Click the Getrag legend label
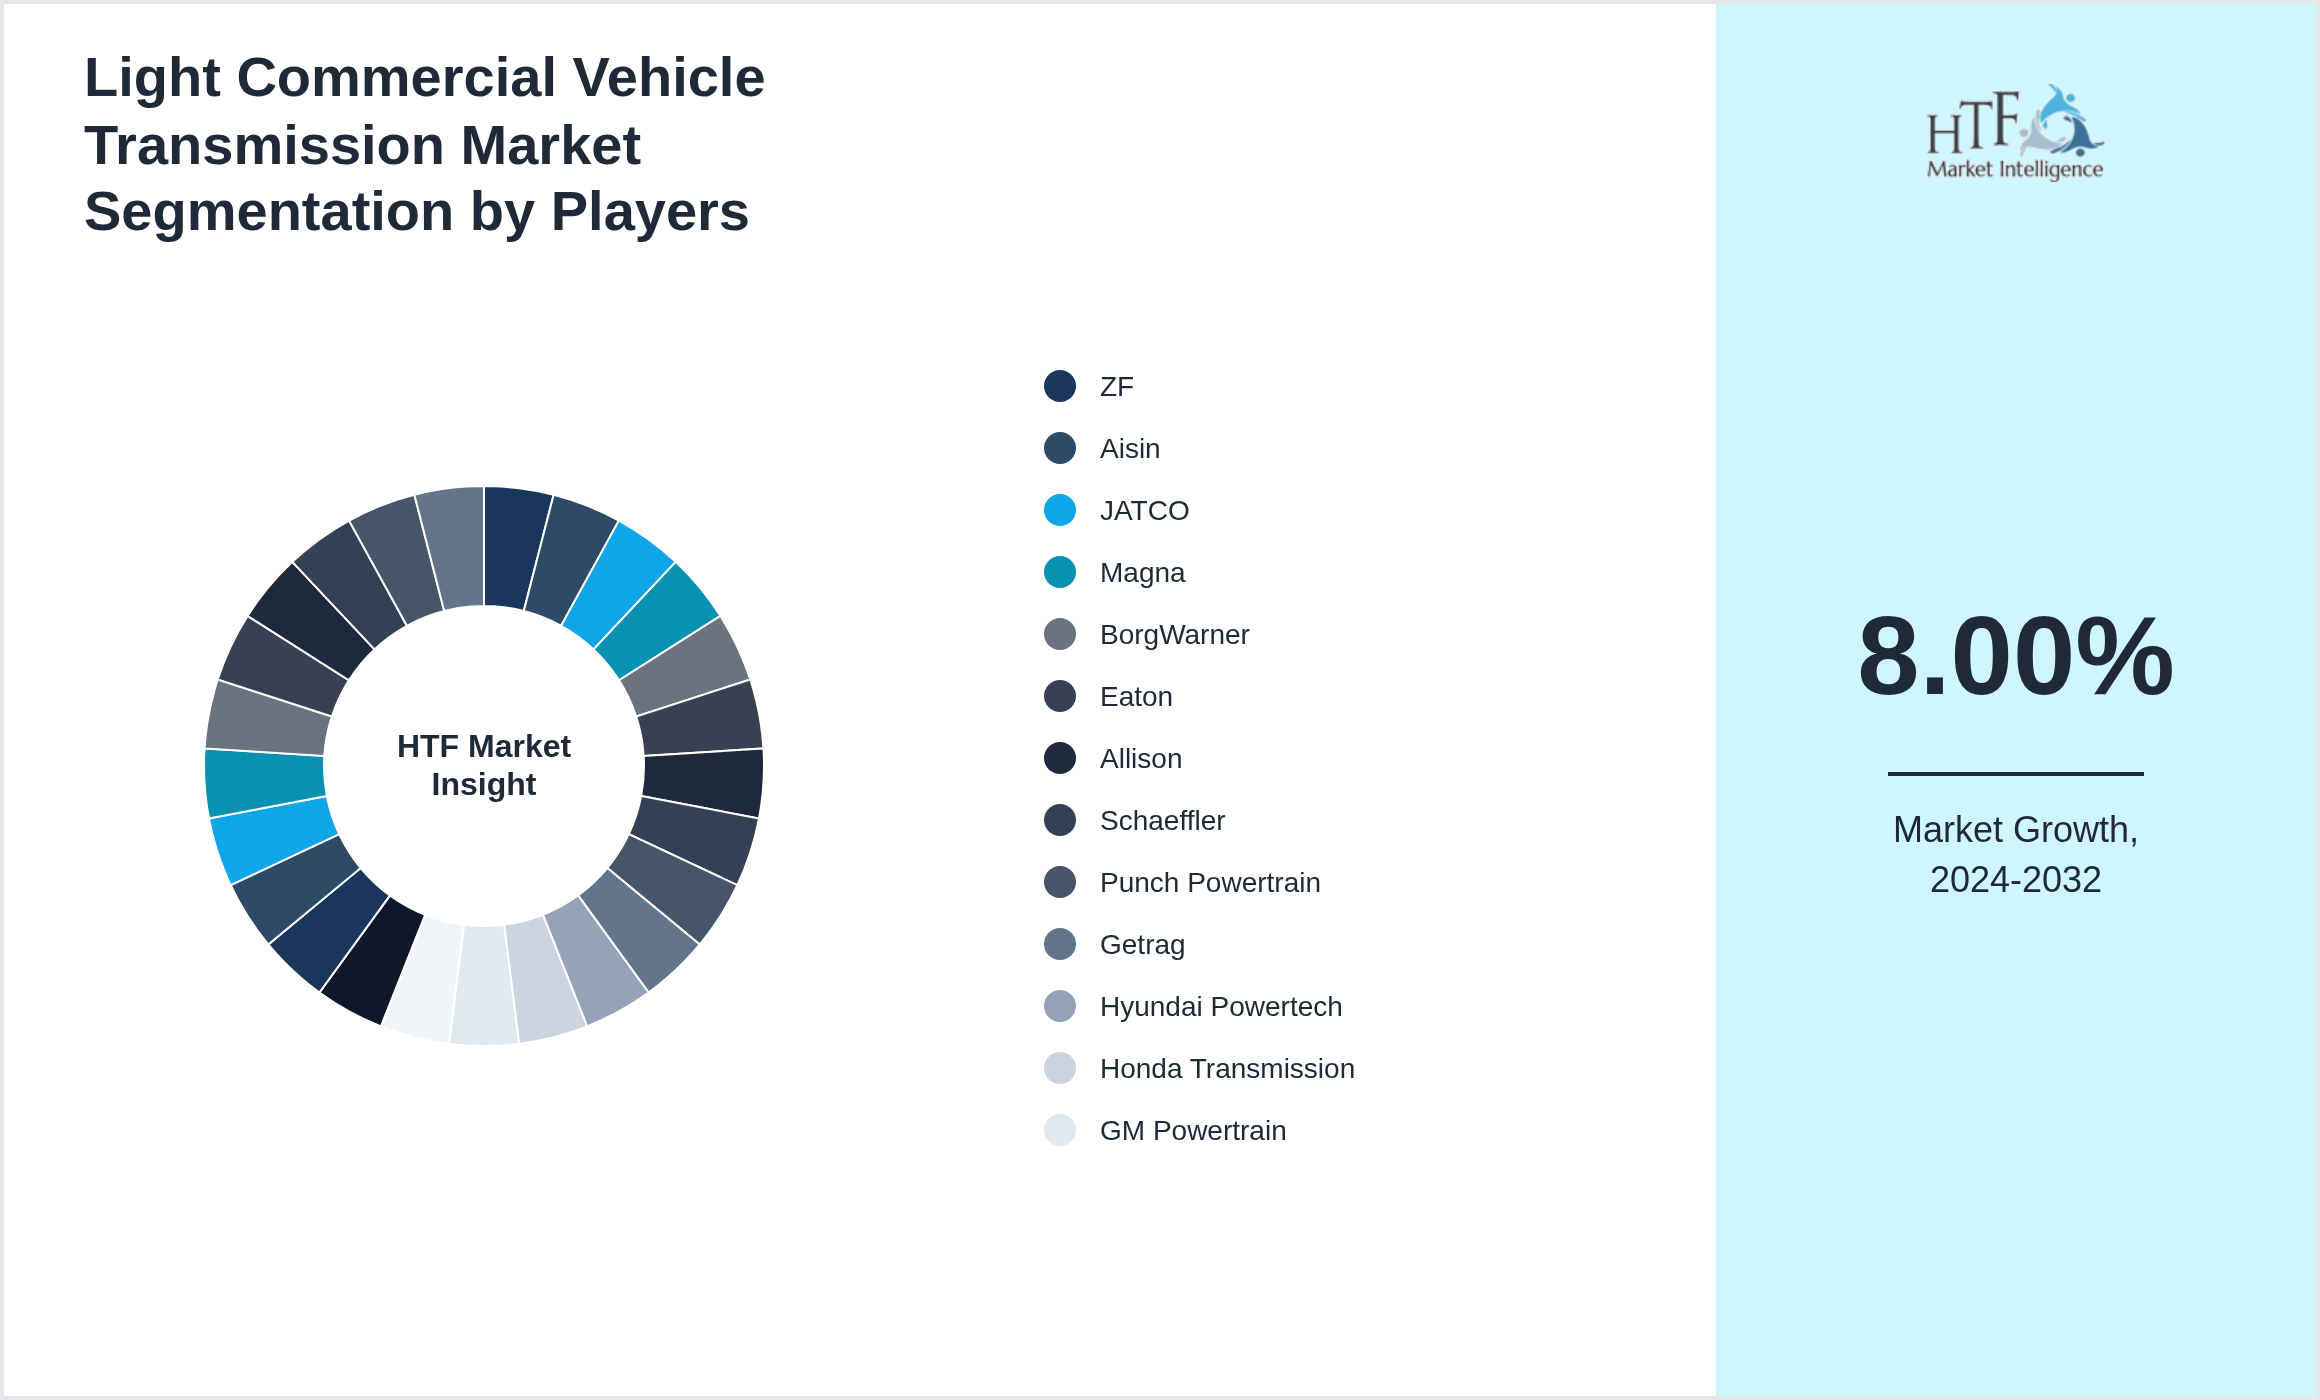This screenshot has width=2320, height=1400. [1142, 945]
